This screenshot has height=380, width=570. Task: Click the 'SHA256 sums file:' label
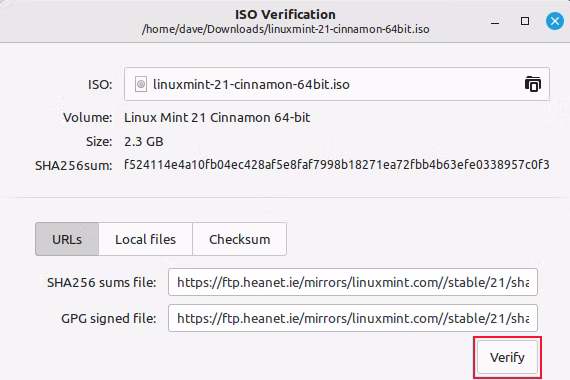tap(101, 283)
